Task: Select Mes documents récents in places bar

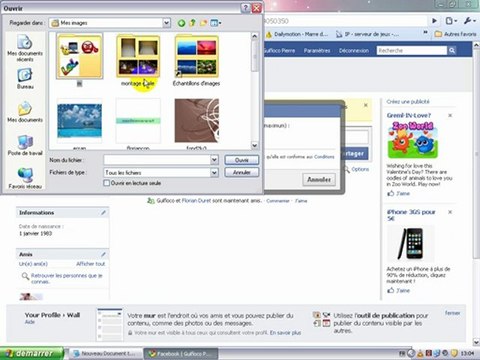Action: coord(25,49)
